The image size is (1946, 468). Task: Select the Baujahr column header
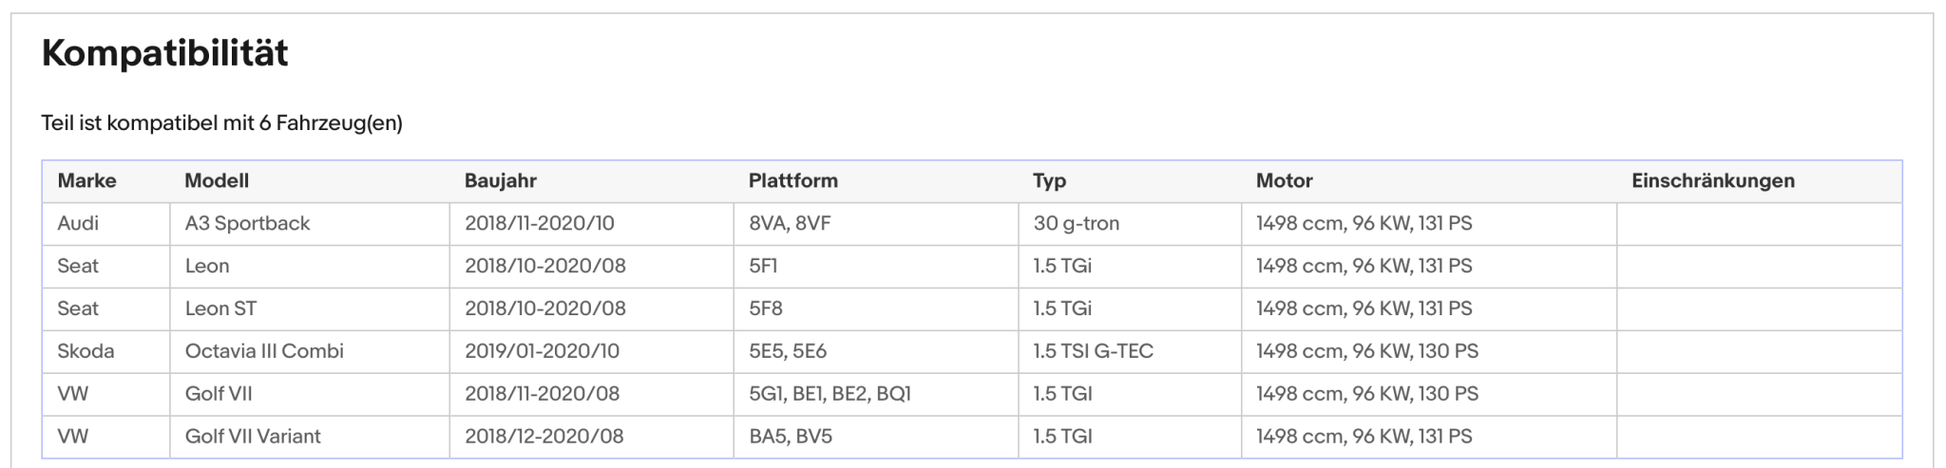[x=500, y=181]
